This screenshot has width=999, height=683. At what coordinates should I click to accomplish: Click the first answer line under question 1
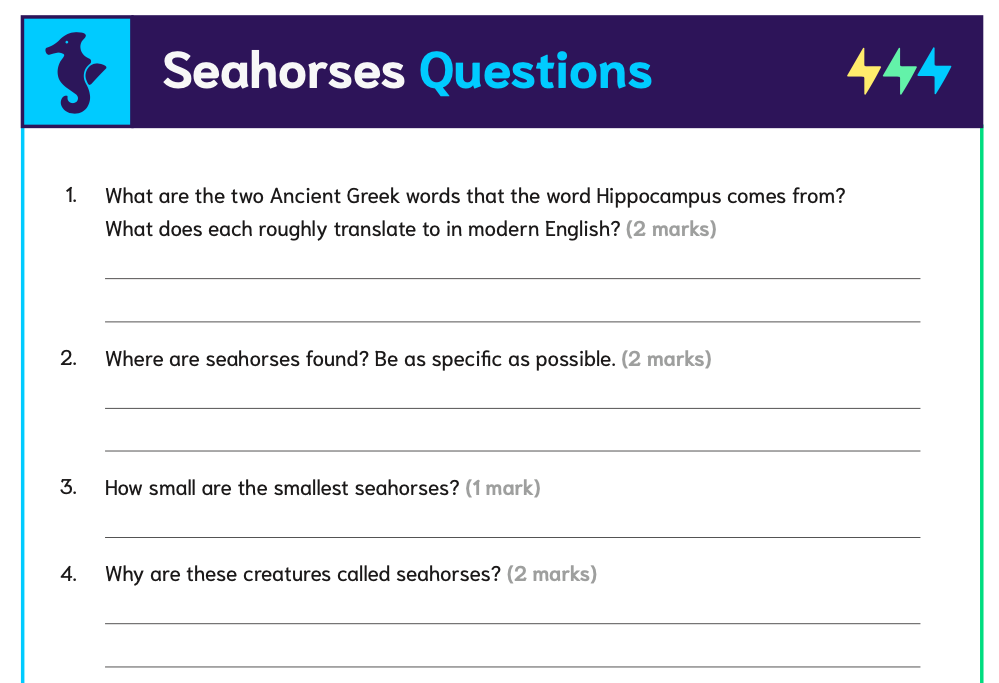click(512, 277)
